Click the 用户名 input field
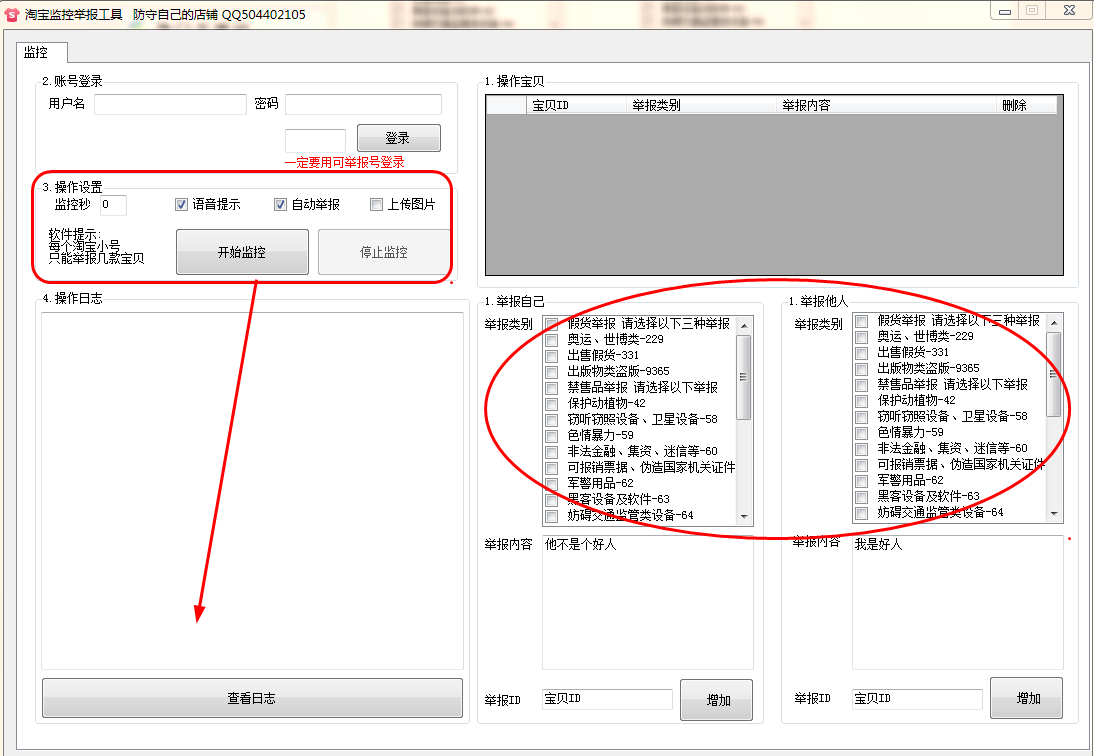 point(170,104)
